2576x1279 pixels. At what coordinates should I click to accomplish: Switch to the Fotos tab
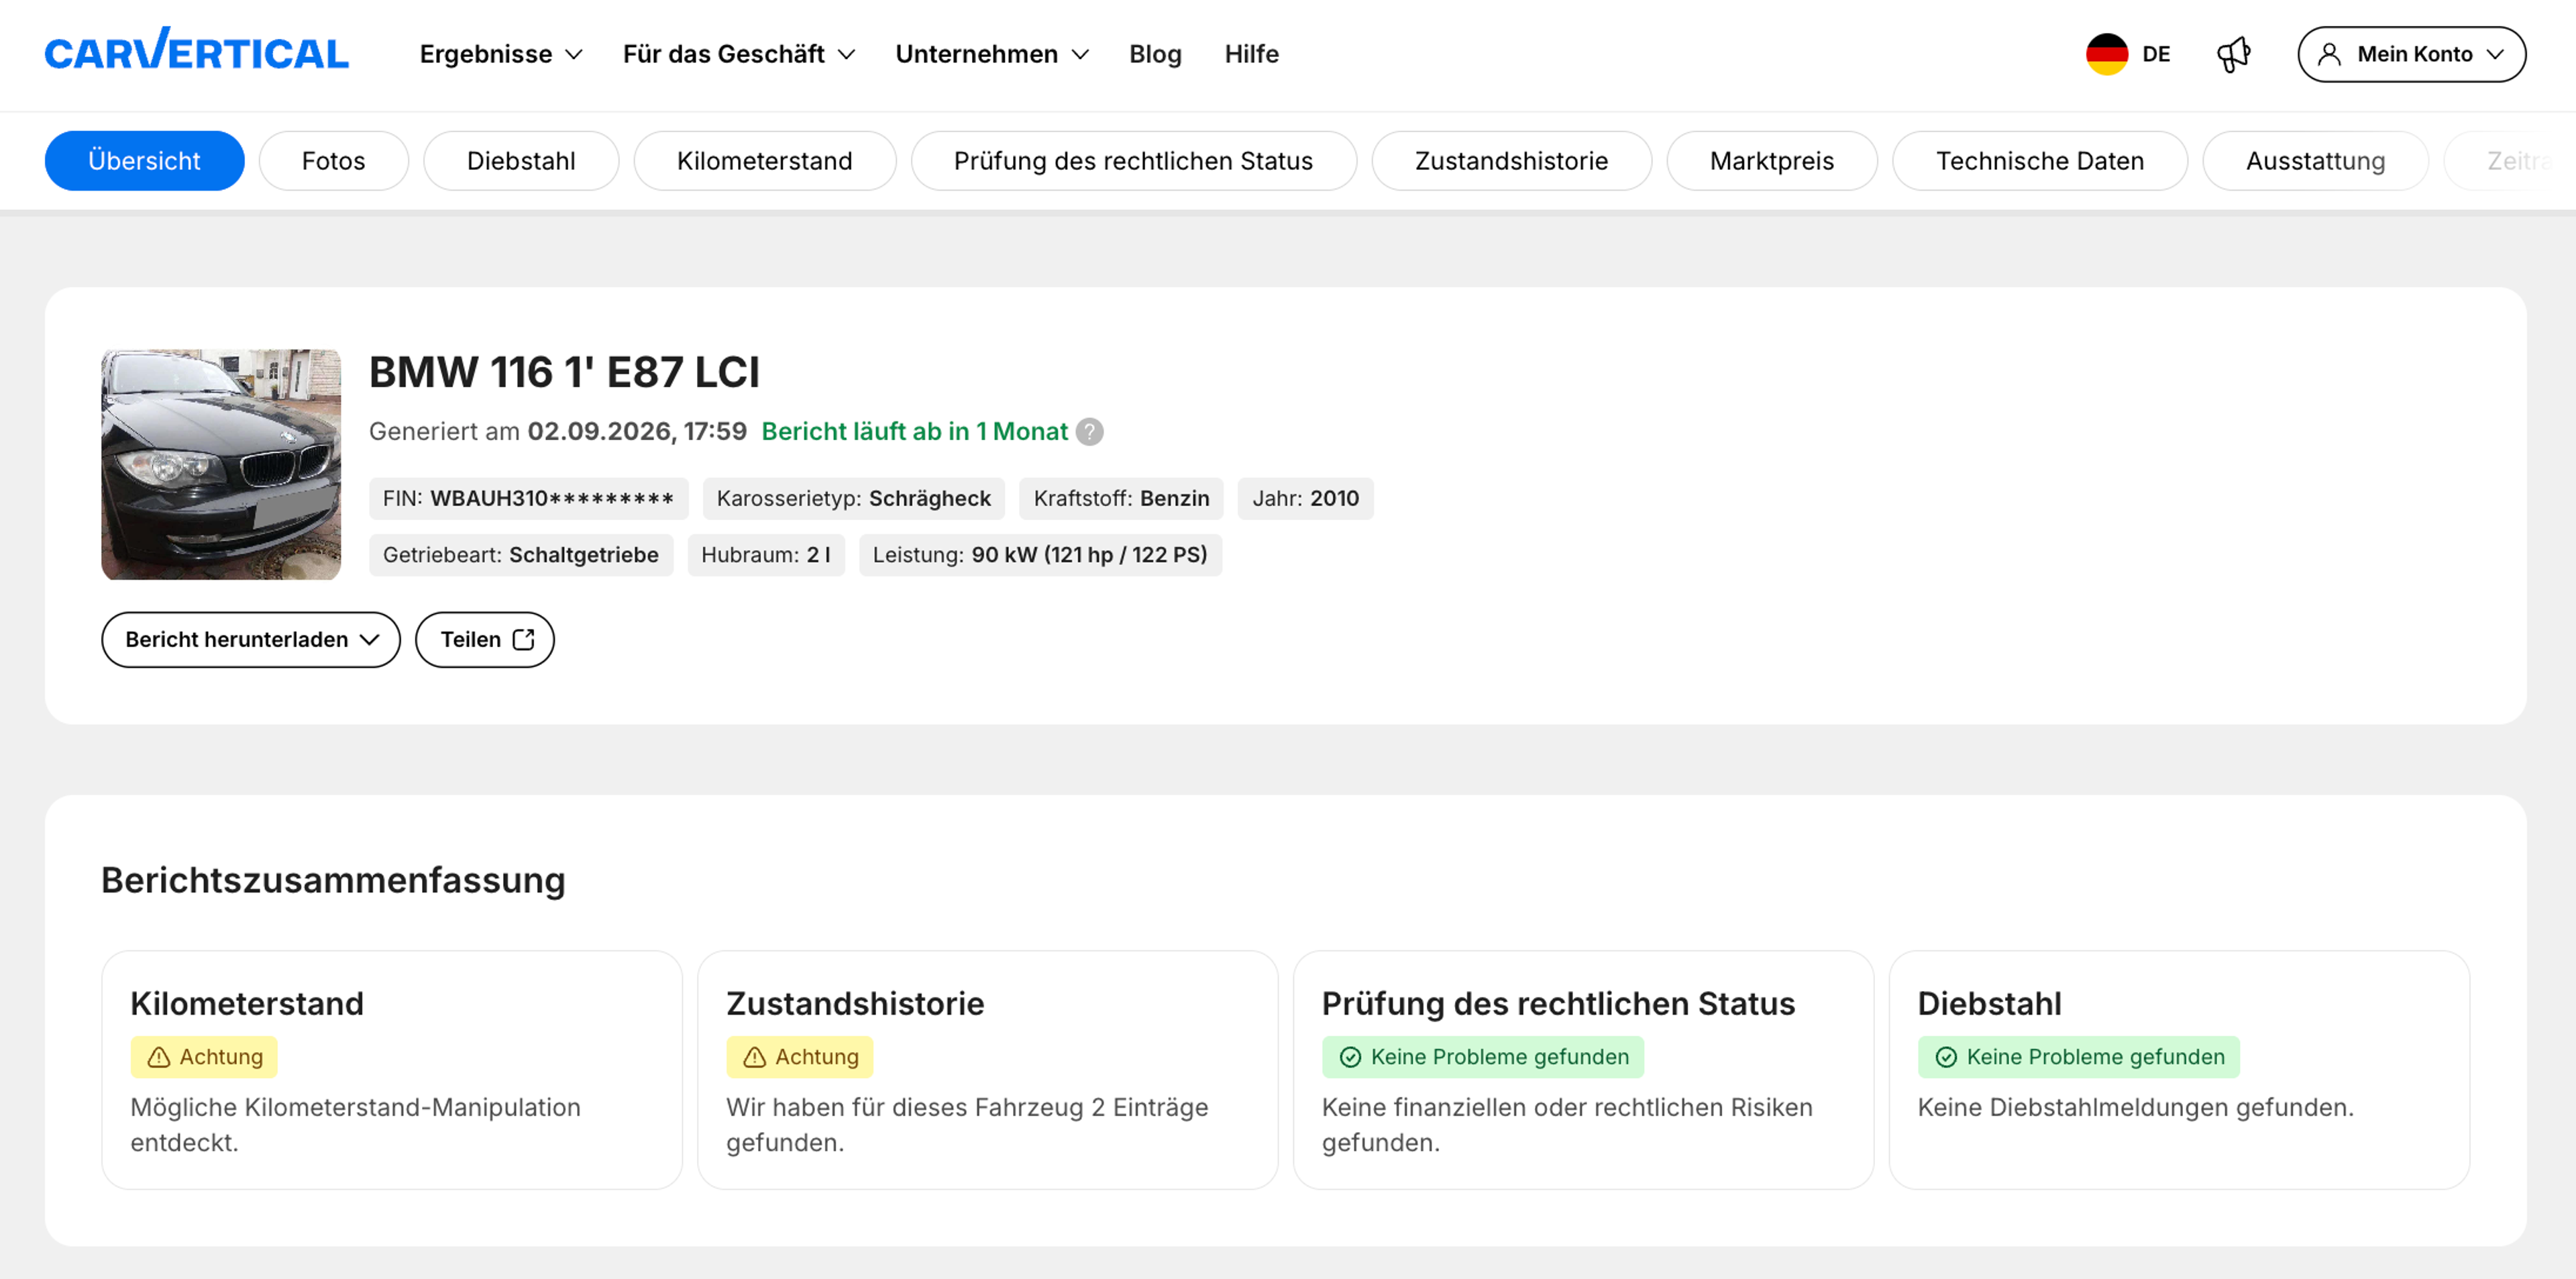333,160
